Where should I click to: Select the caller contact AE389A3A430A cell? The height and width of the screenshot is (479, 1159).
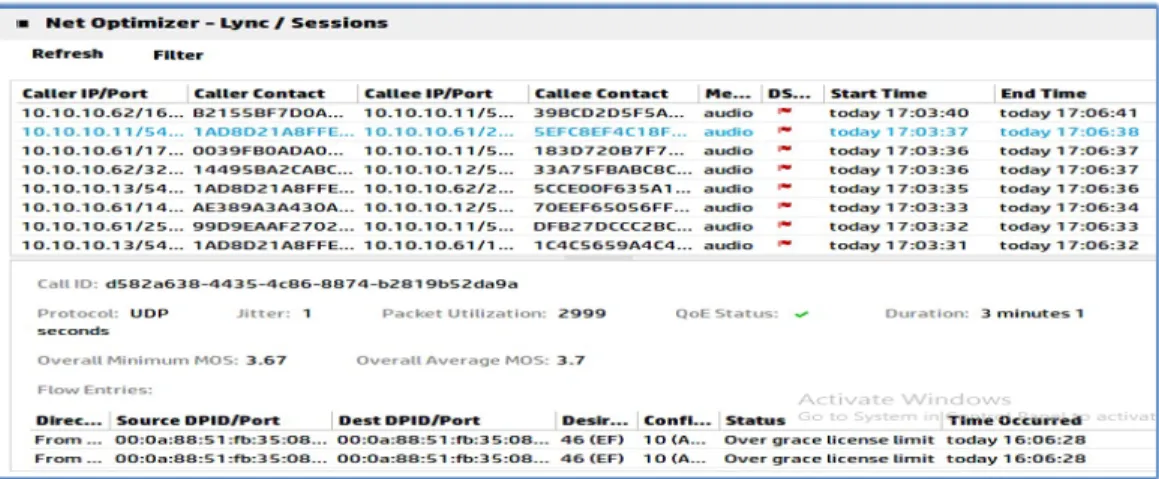point(273,207)
